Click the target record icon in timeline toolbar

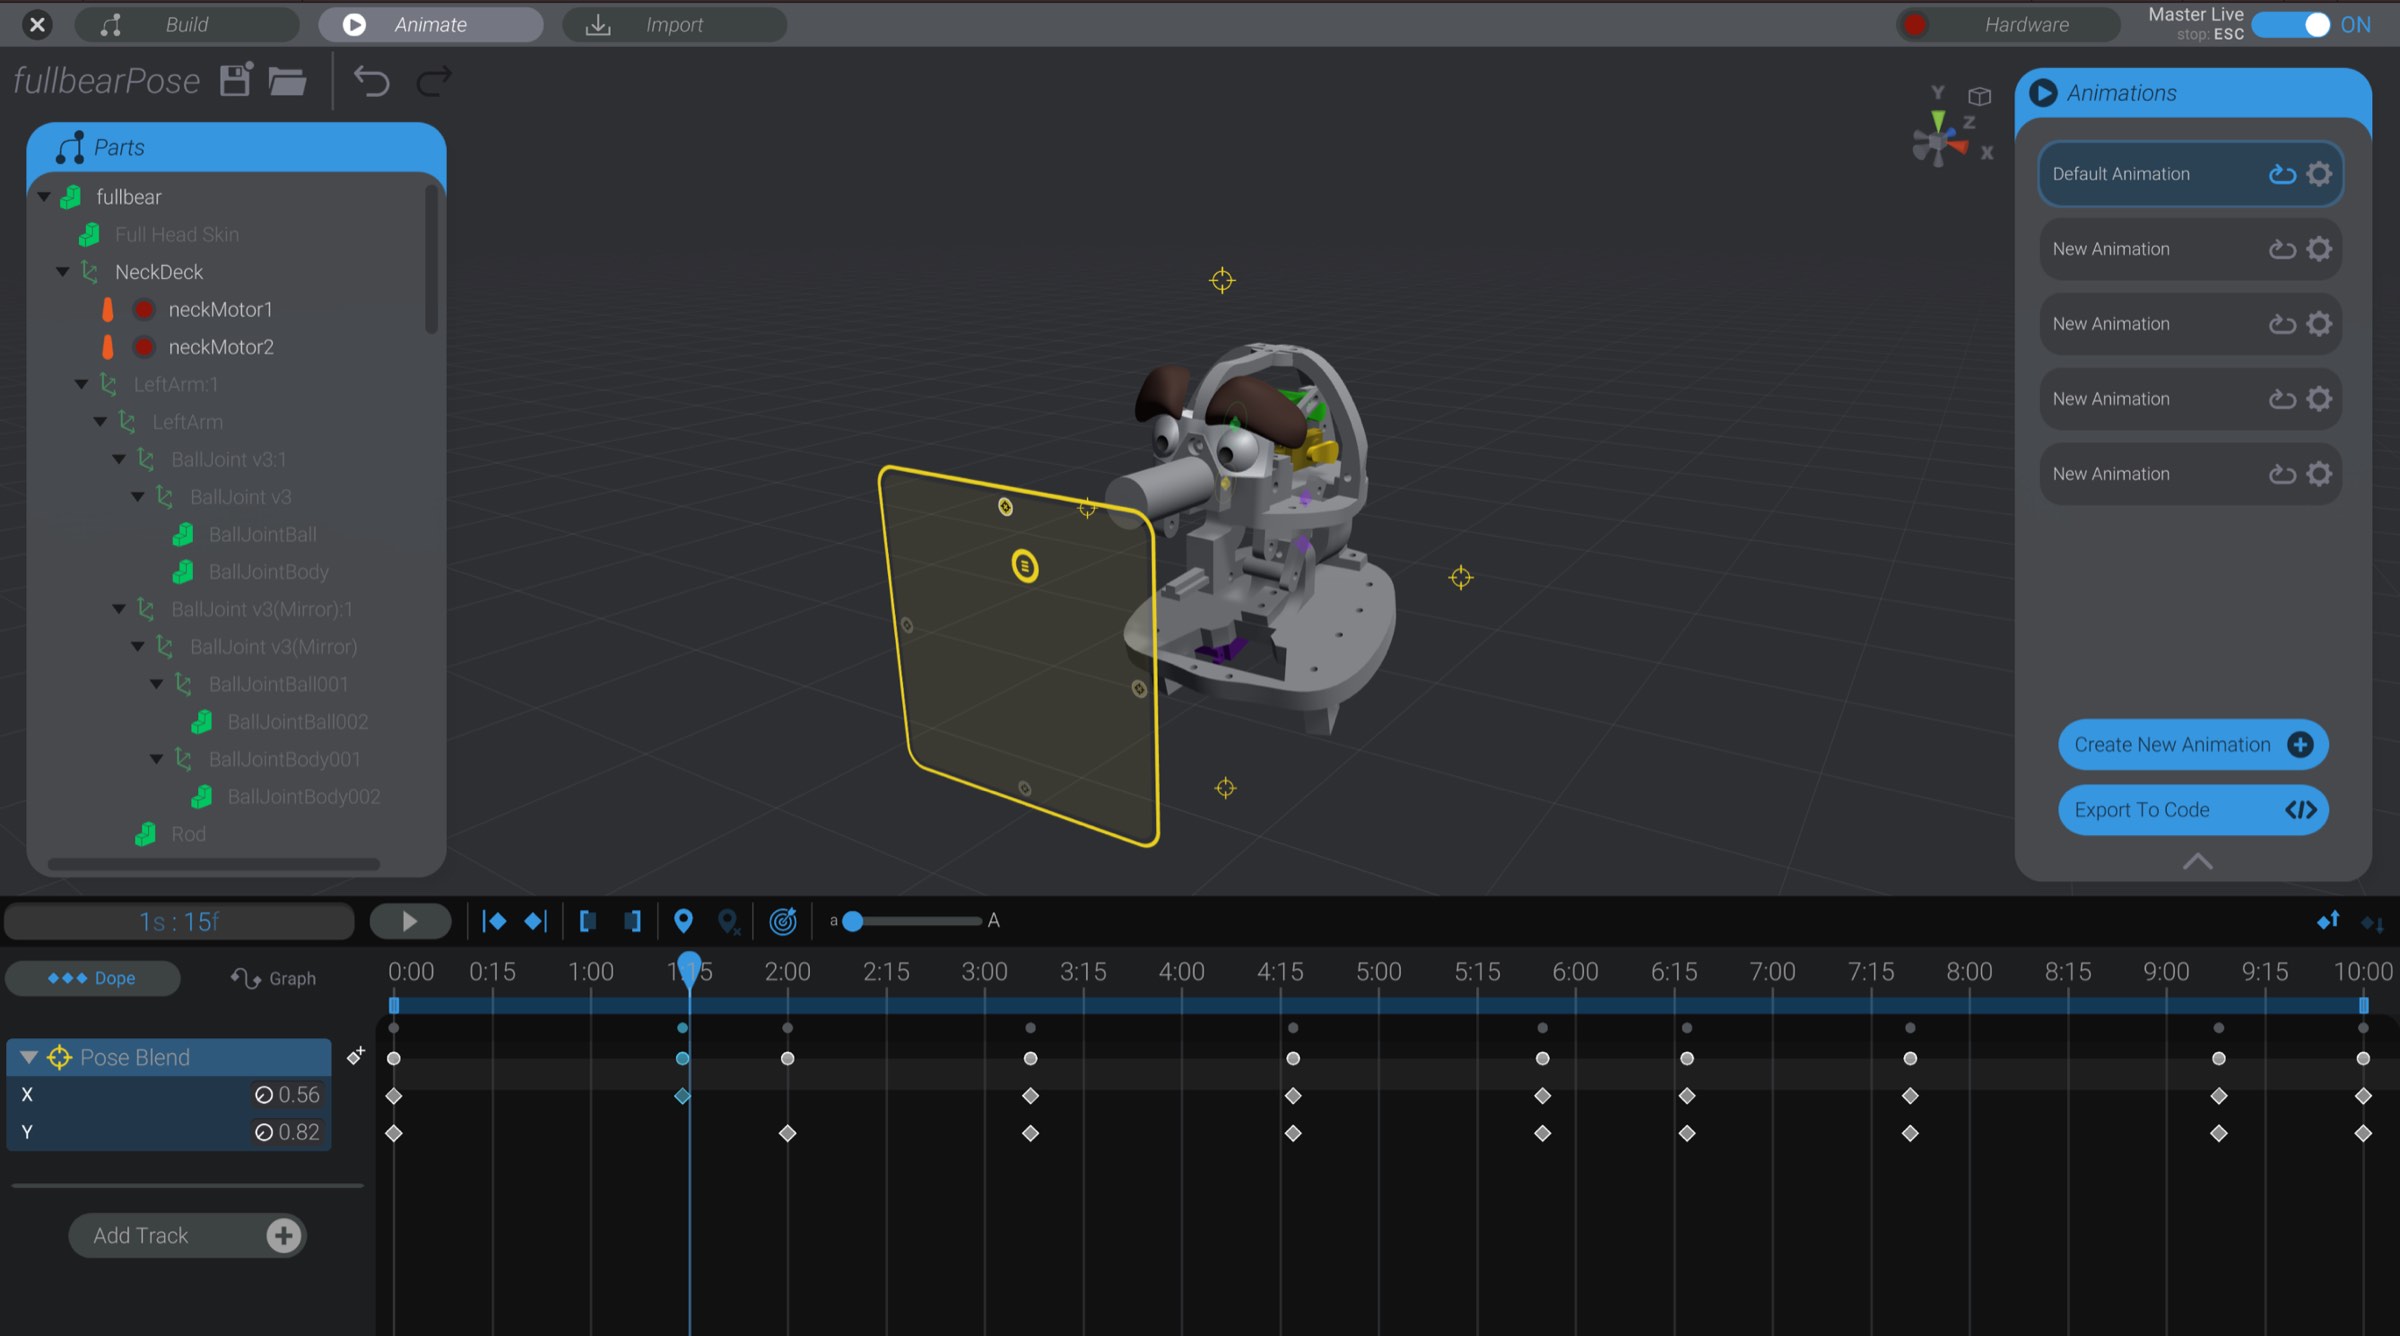[783, 921]
